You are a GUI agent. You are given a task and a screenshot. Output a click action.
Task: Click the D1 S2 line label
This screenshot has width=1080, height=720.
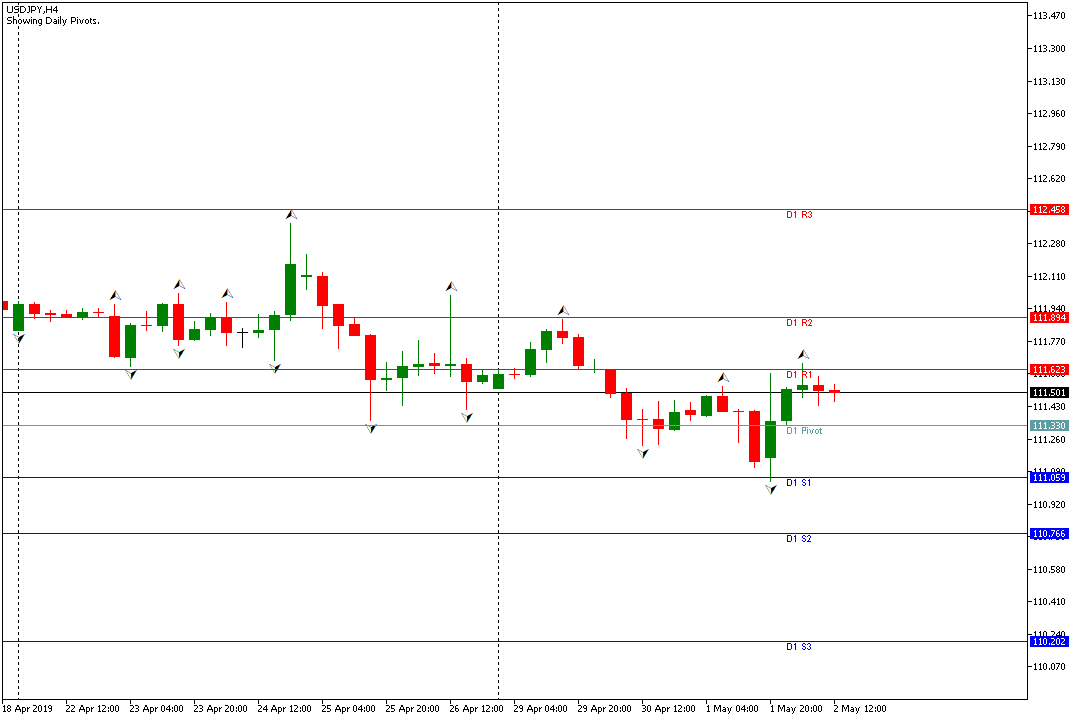point(799,539)
